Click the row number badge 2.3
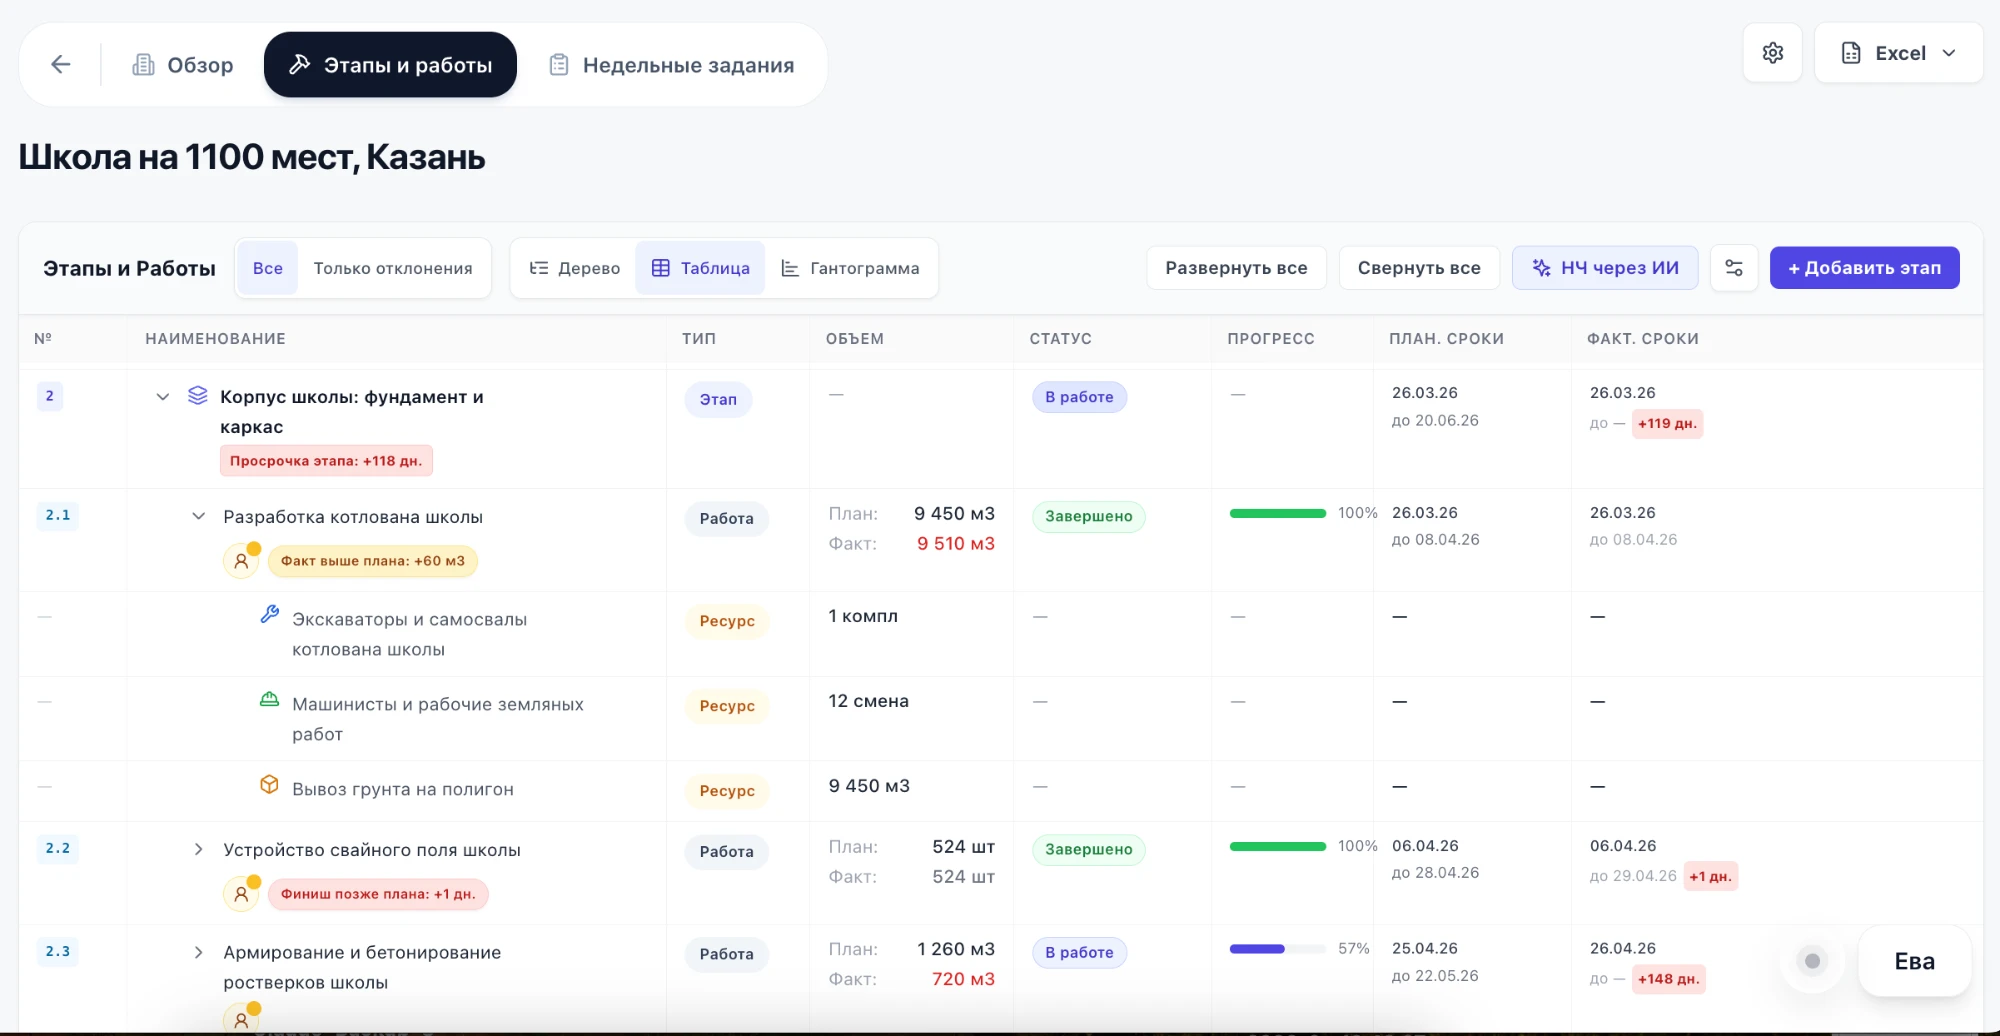Image resolution: width=2000 pixels, height=1036 pixels. (58, 951)
